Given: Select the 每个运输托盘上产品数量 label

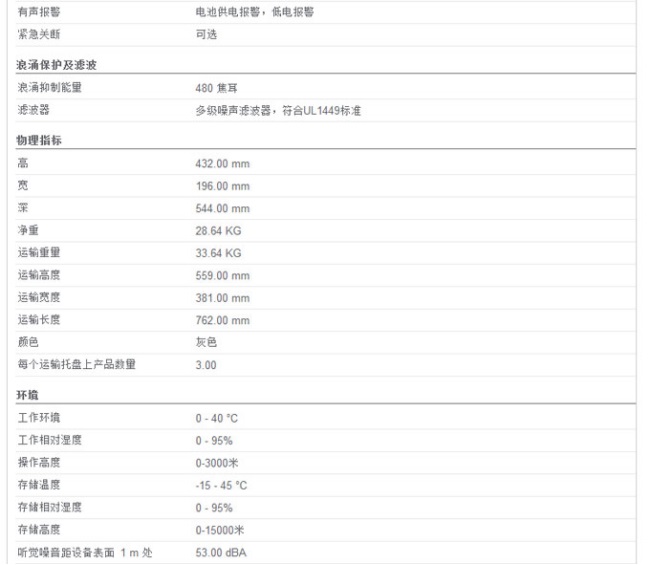Looking at the screenshot, I should pyautogui.click(x=76, y=364).
